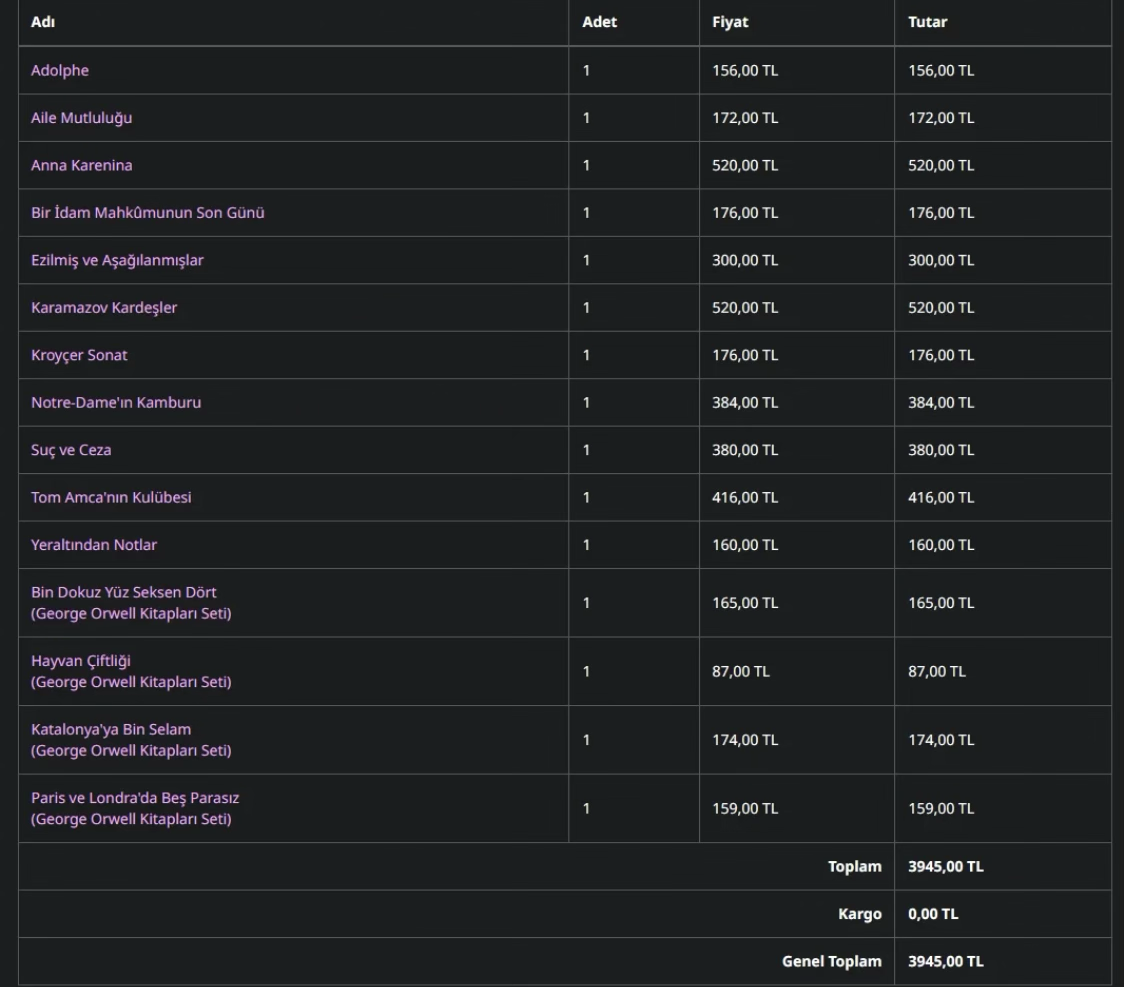Click the Adet column header
The image size is (1124, 987).
599,22
